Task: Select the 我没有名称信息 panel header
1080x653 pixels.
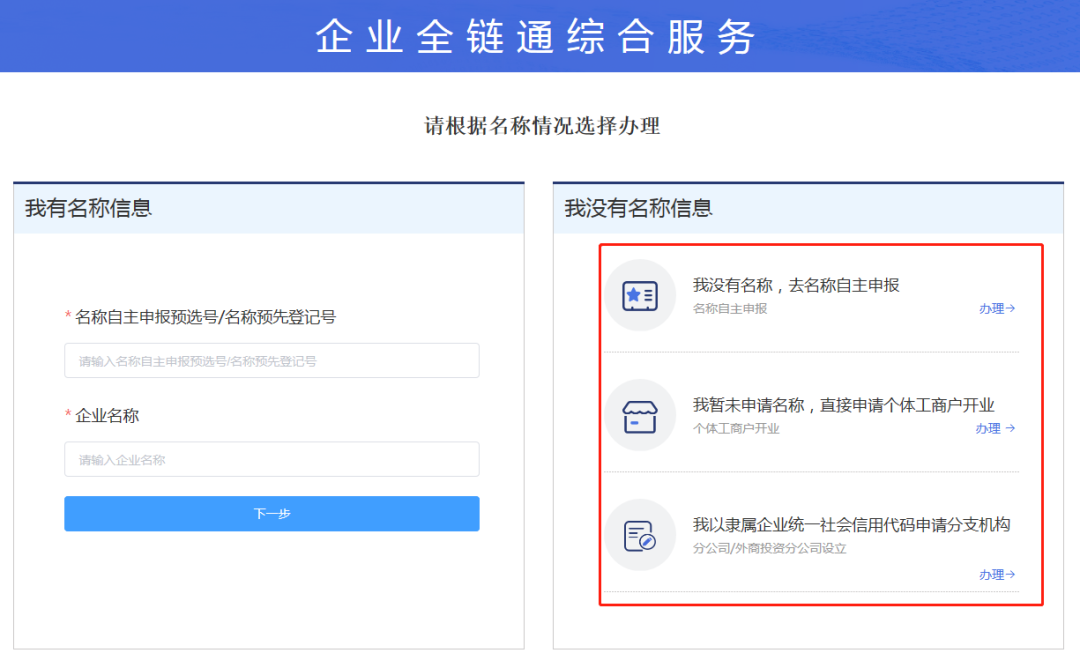Action: tap(638, 208)
